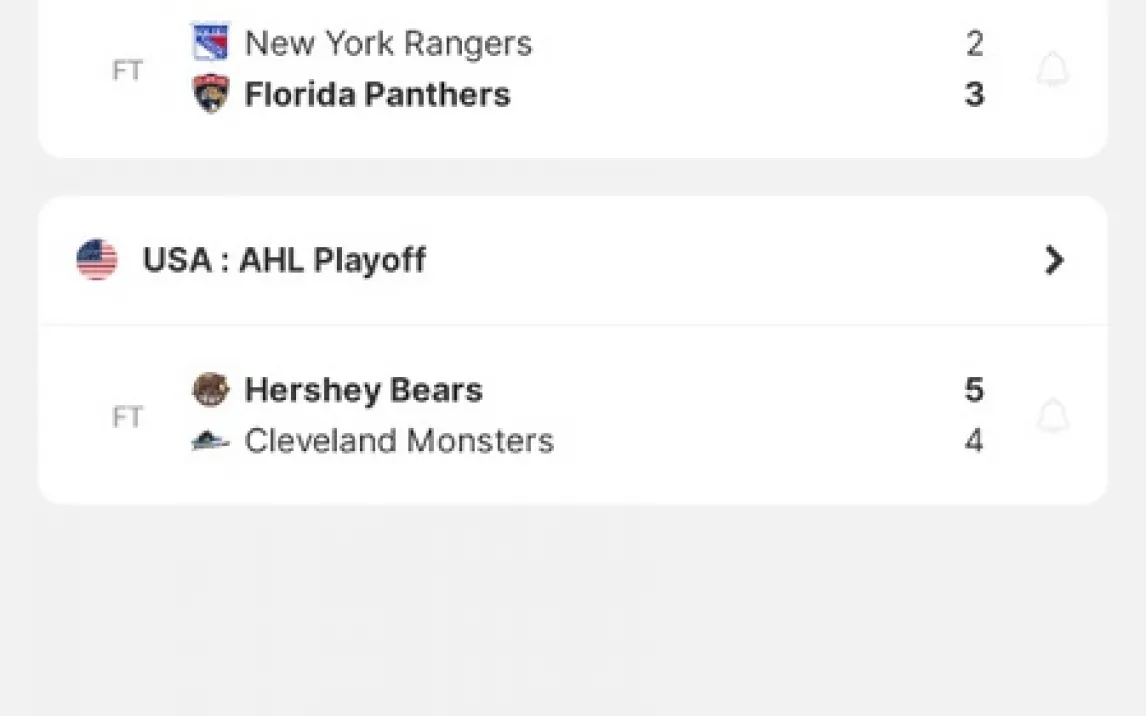Select Hershey Bears team name
The height and width of the screenshot is (716, 1146).
363,390
